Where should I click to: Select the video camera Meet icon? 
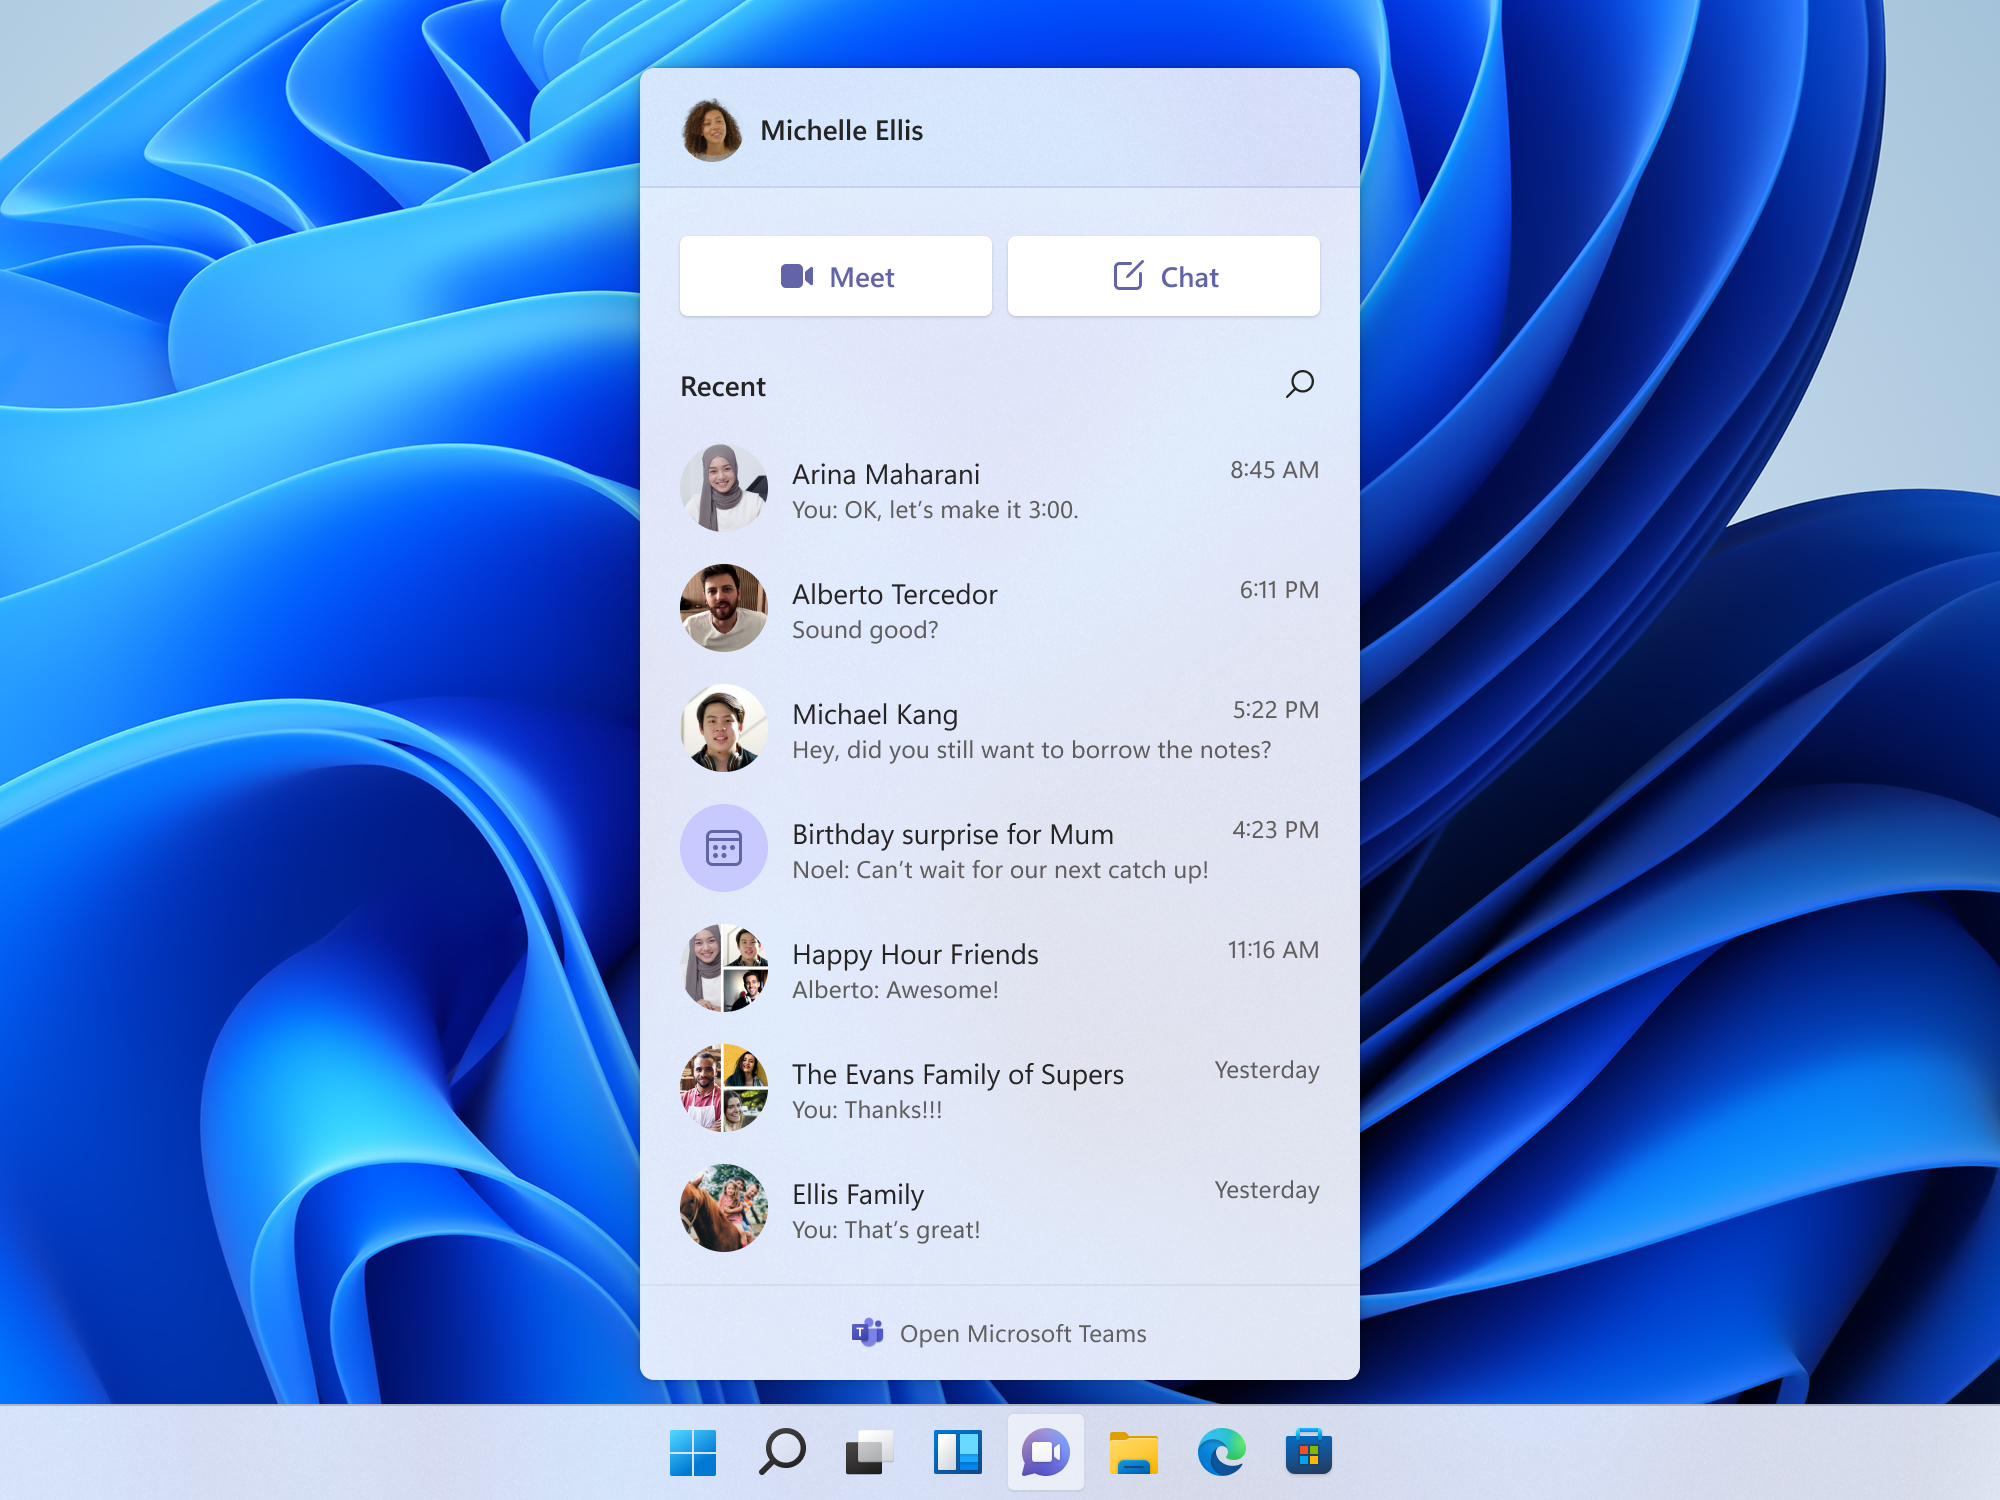point(799,276)
